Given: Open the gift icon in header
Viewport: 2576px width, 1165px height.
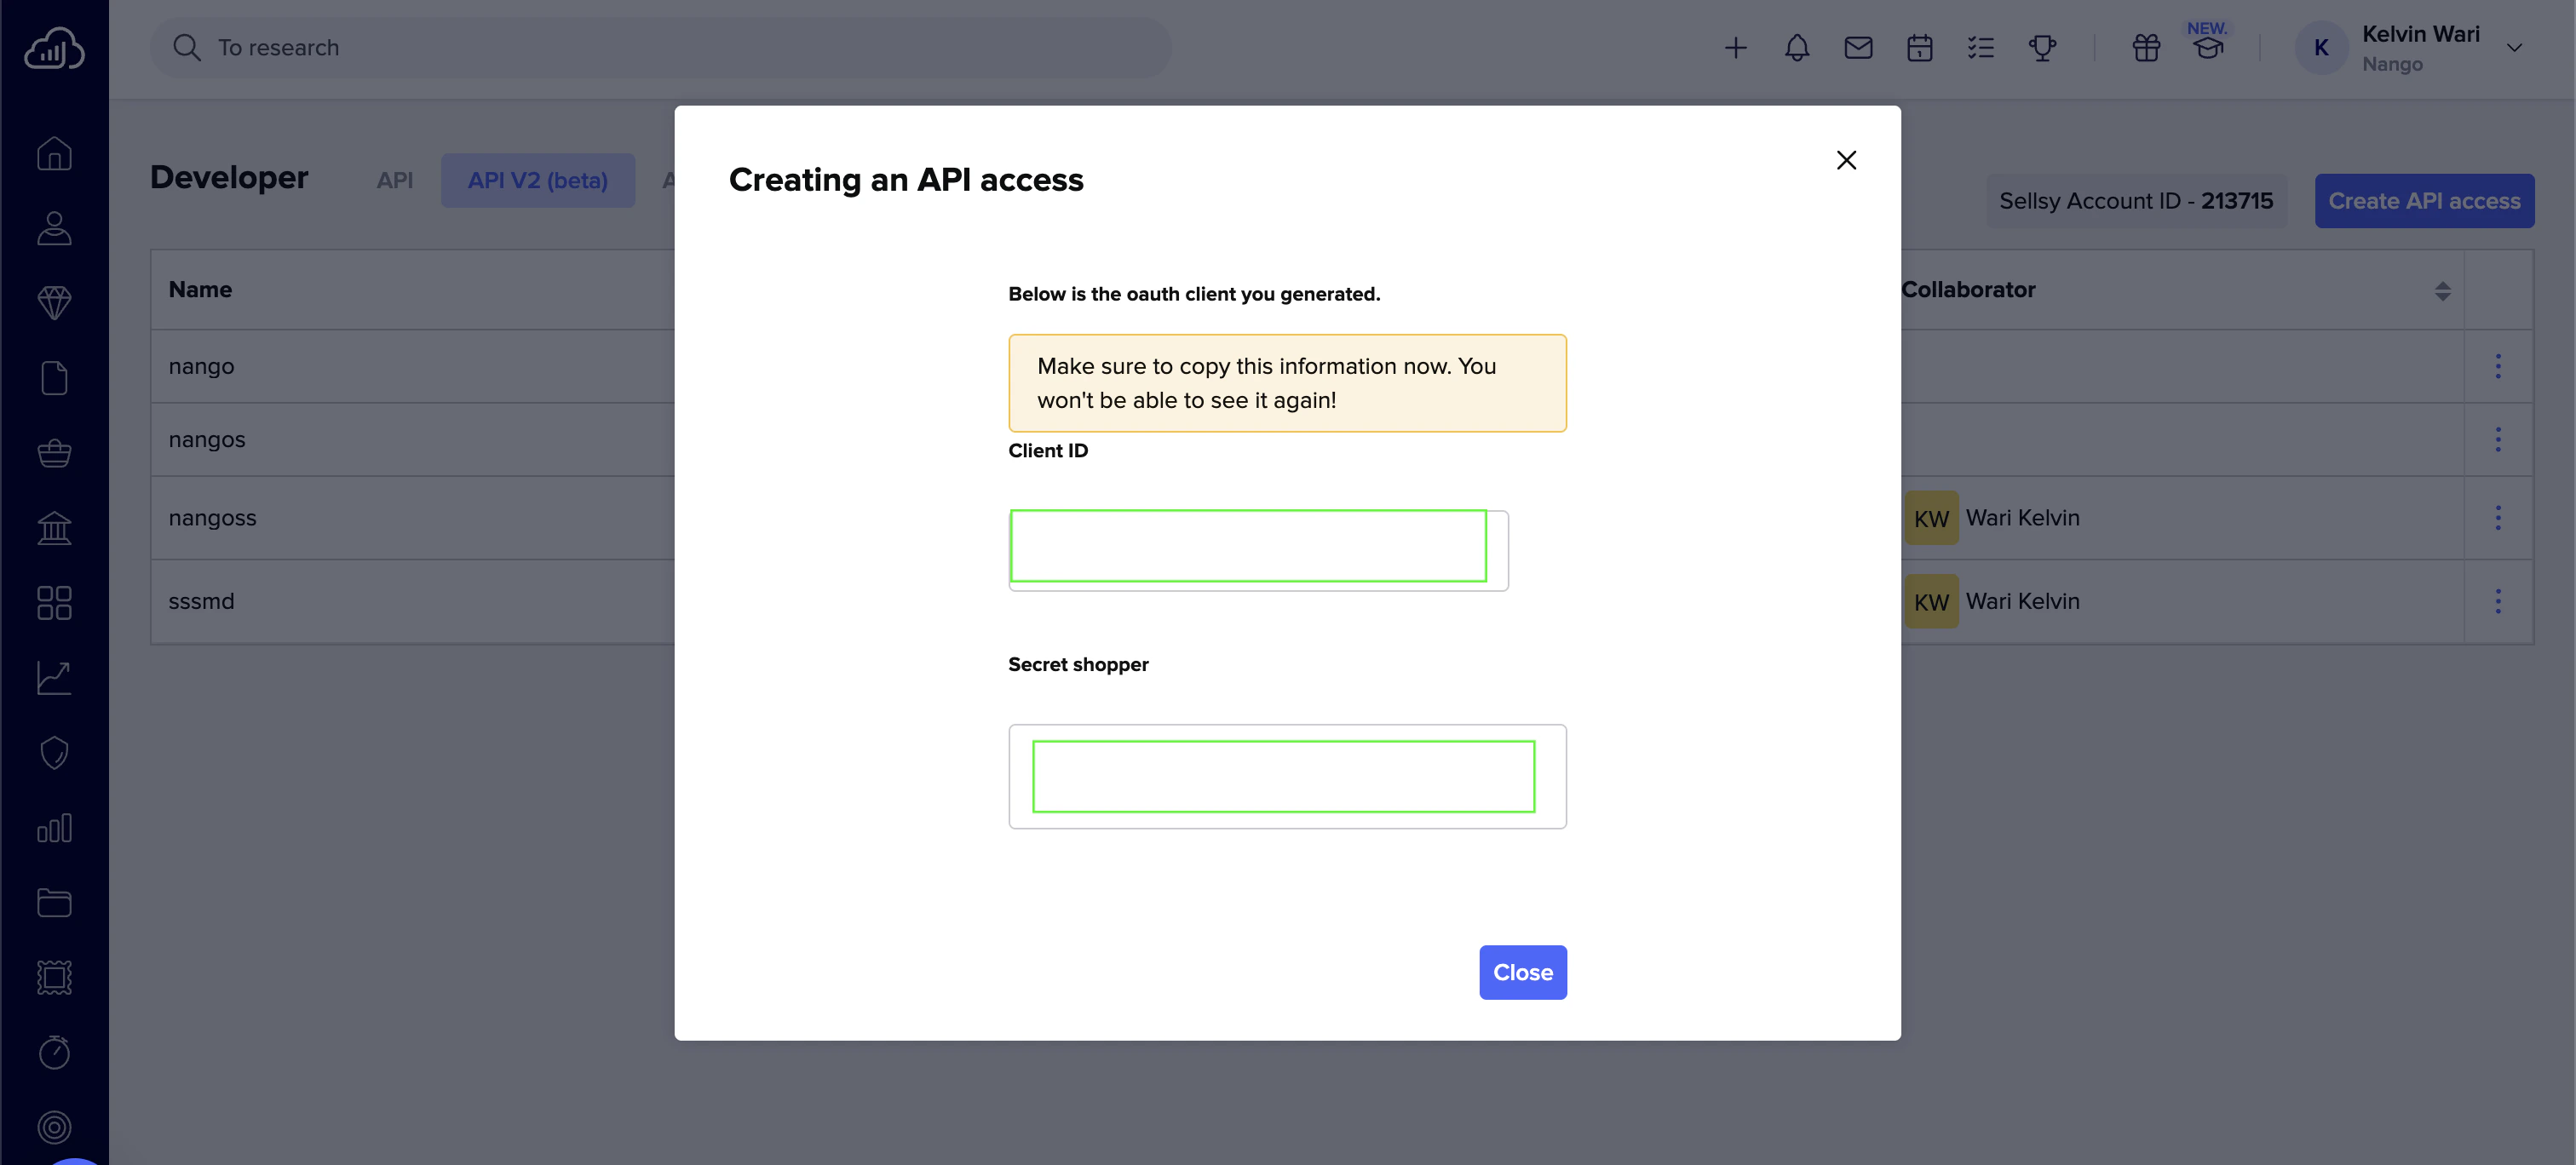Looking at the screenshot, I should 2146,48.
